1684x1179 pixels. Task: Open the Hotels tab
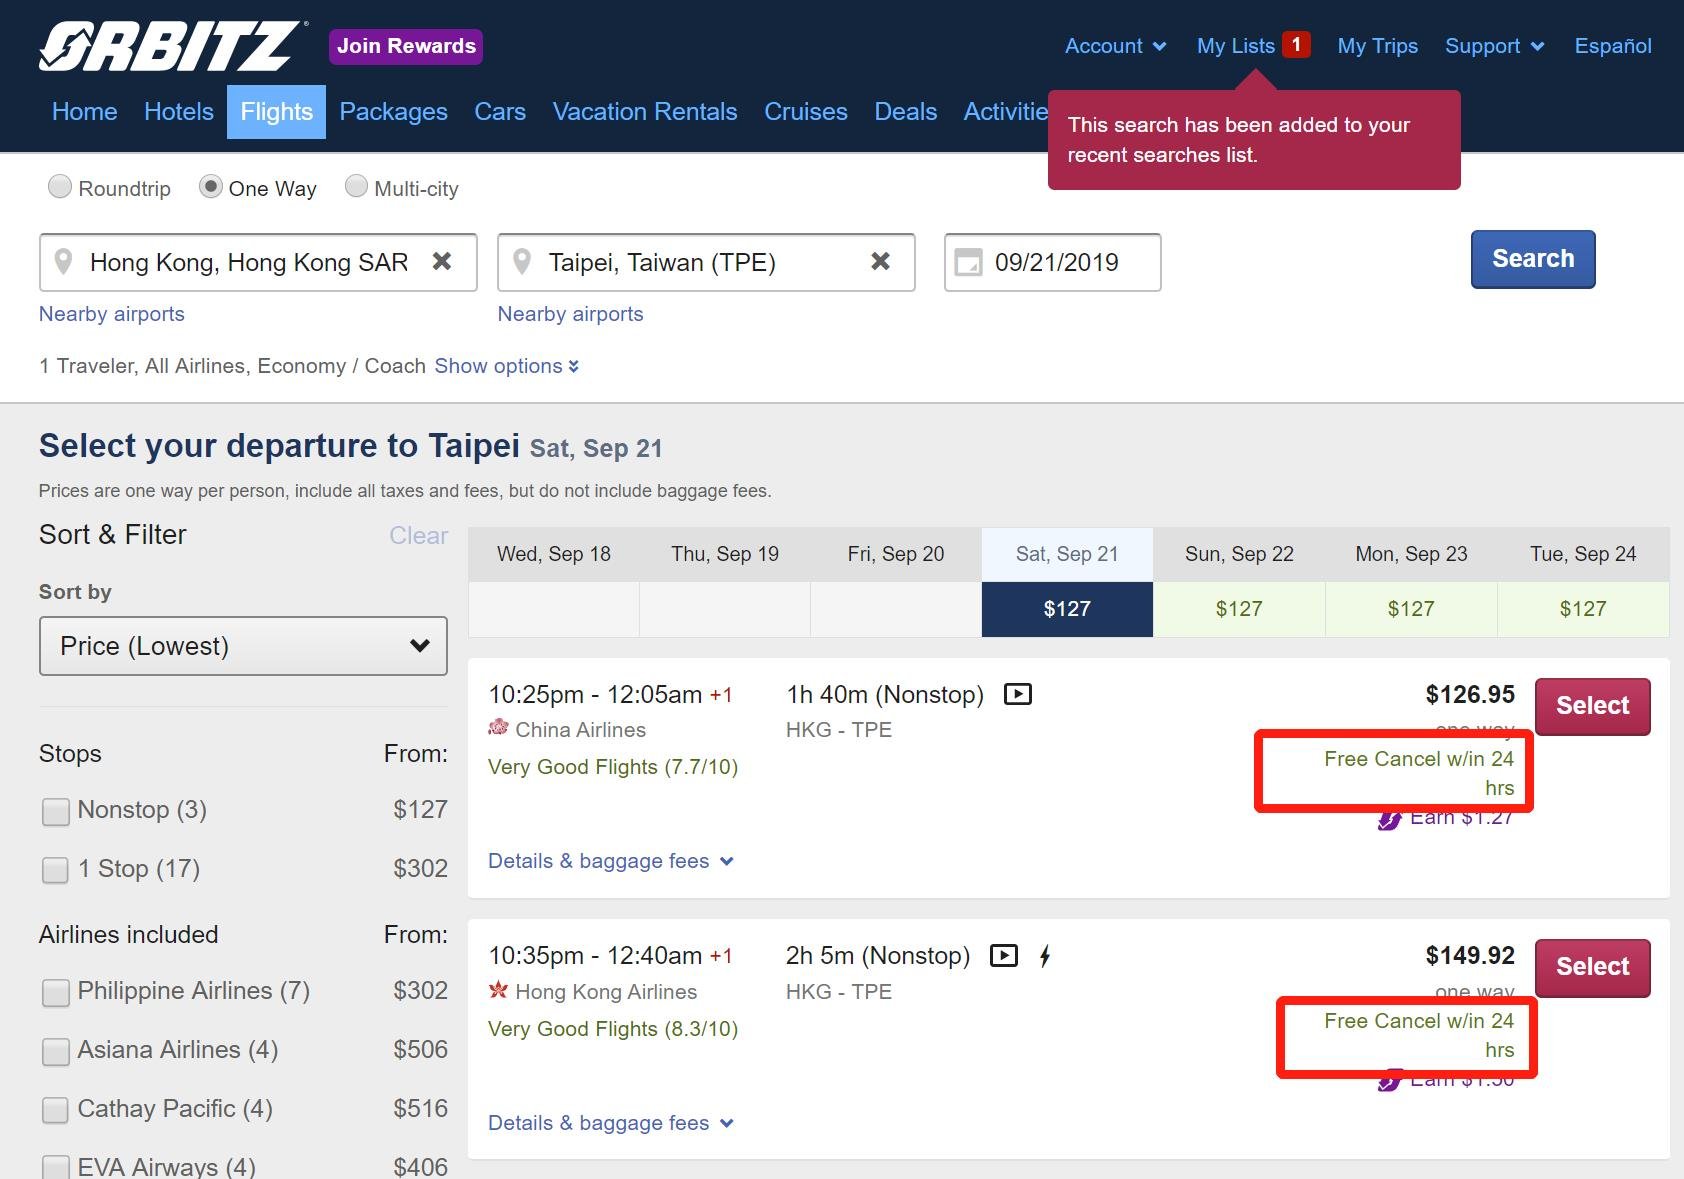coord(179,111)
